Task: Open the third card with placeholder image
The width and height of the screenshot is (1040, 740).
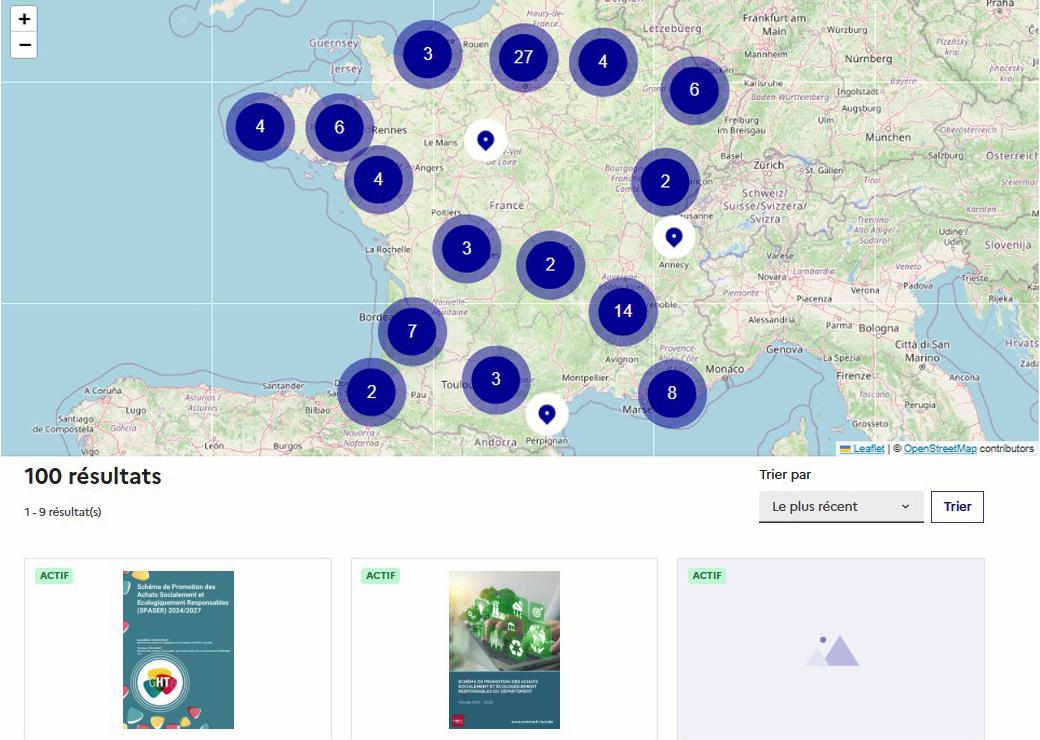Action: [830, 650]
